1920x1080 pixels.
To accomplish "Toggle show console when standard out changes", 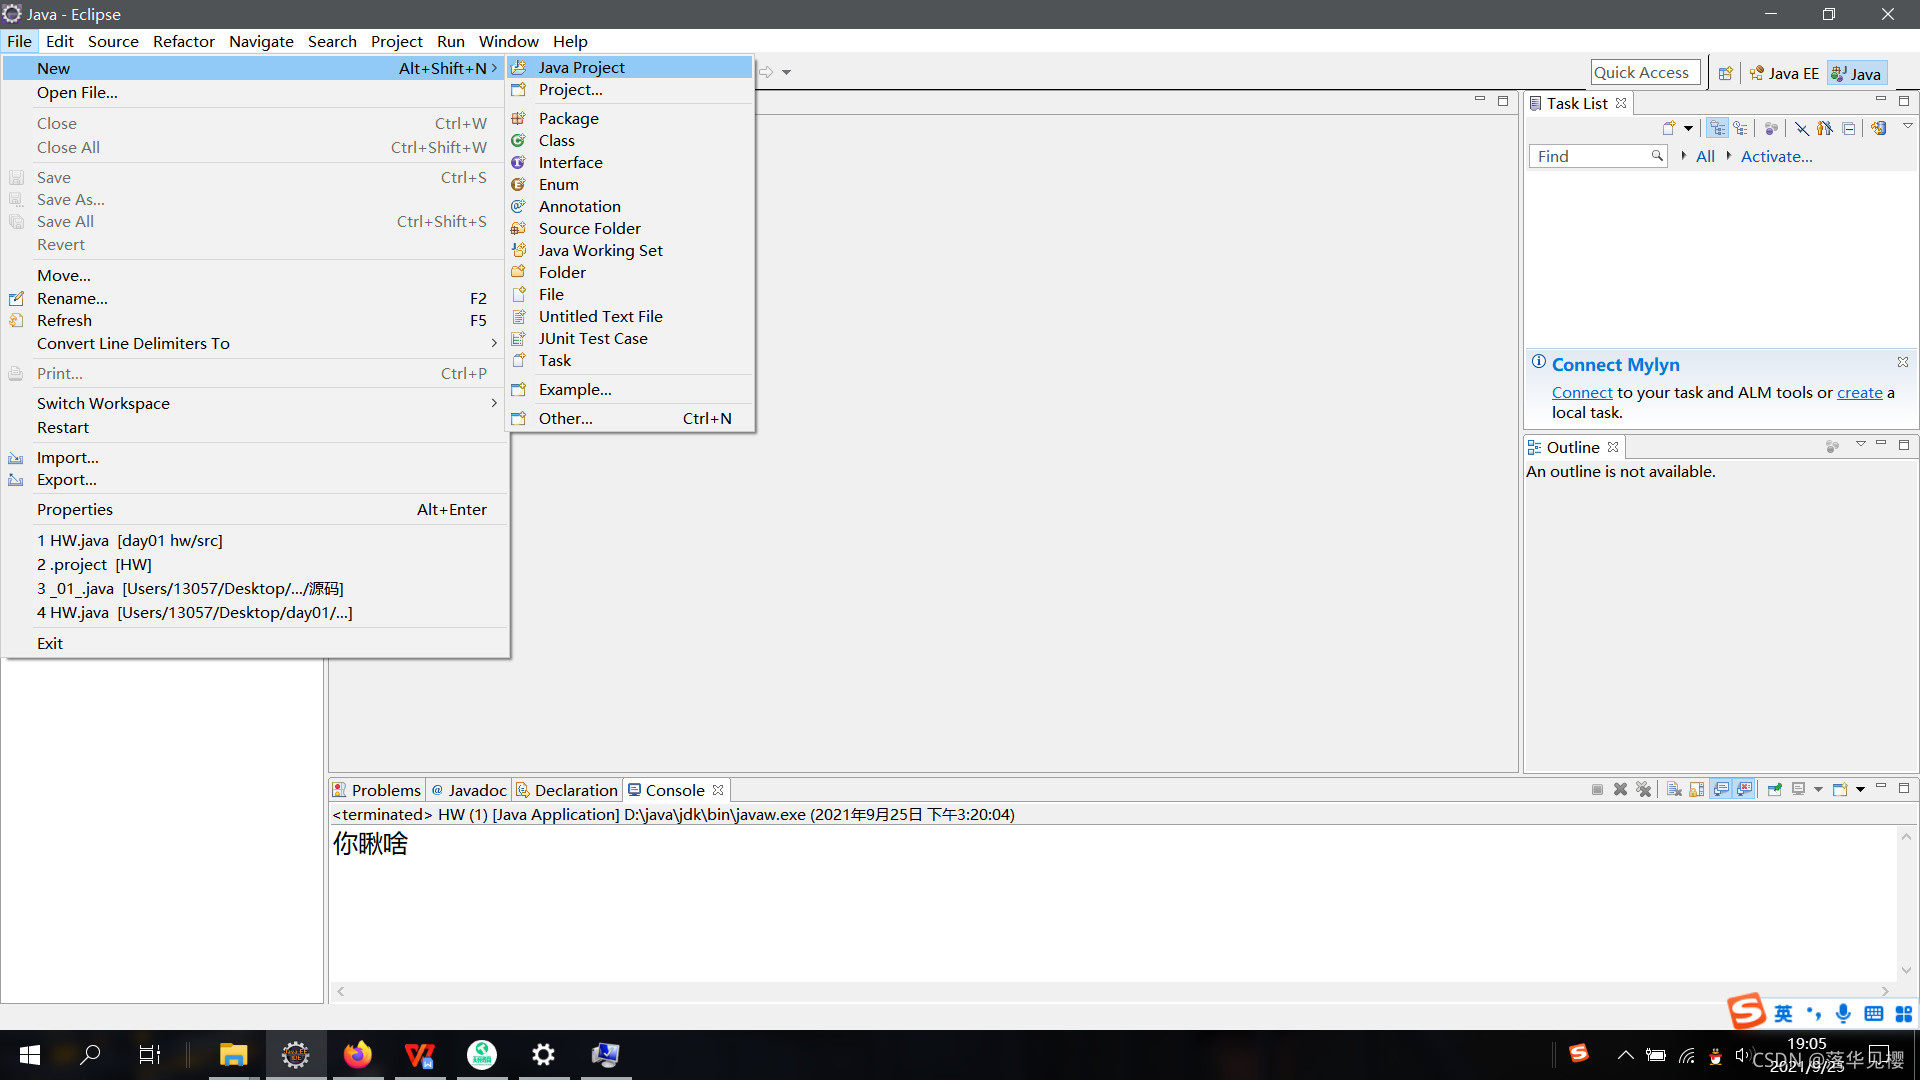I will tap(1721, 789).
